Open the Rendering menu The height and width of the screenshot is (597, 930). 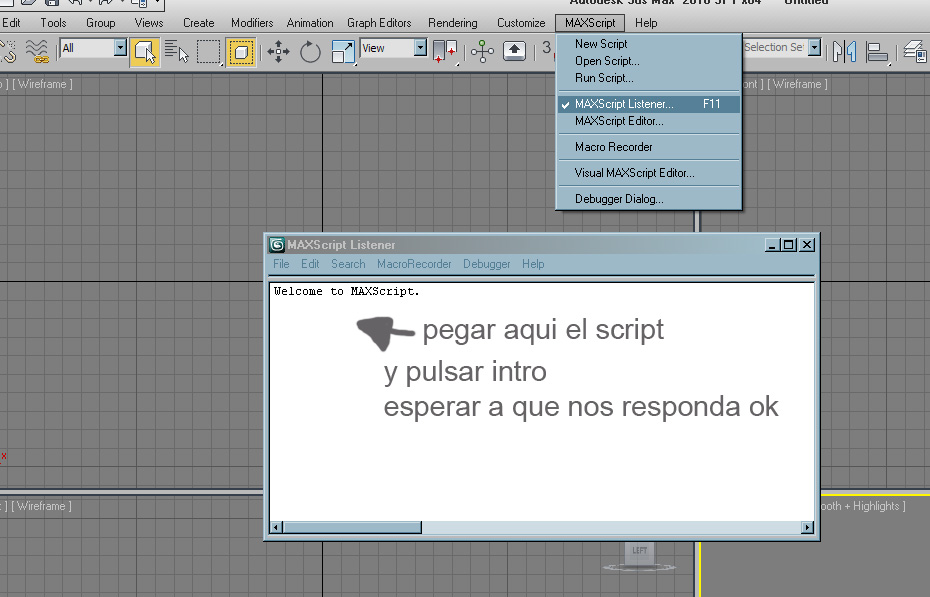point(453,23)
